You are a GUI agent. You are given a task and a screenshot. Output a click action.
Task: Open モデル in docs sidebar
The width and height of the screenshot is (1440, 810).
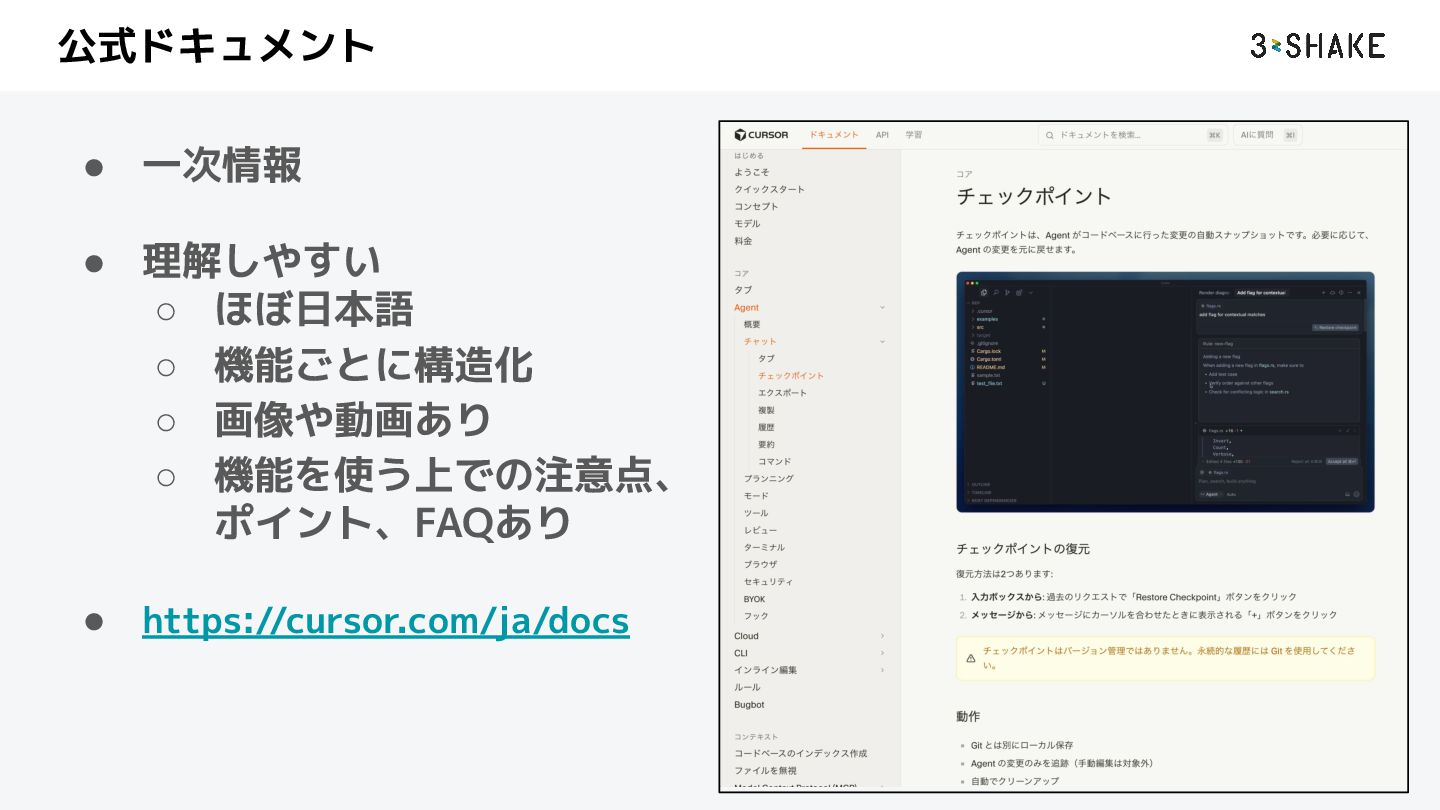(x=747, y=223)
